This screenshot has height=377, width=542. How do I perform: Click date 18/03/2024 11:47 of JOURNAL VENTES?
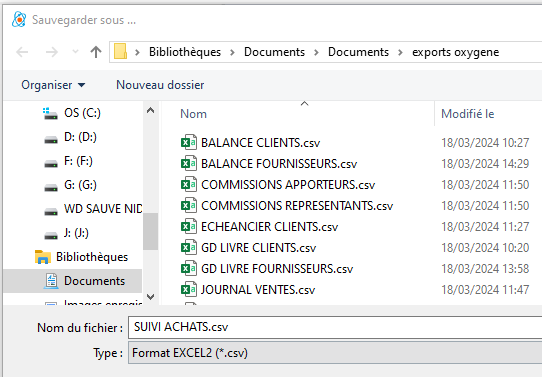[485, 290]
